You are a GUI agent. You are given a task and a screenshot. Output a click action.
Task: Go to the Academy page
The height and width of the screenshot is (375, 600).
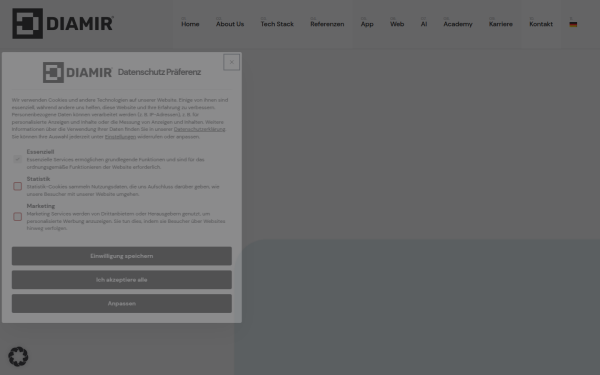click(458, 24)
